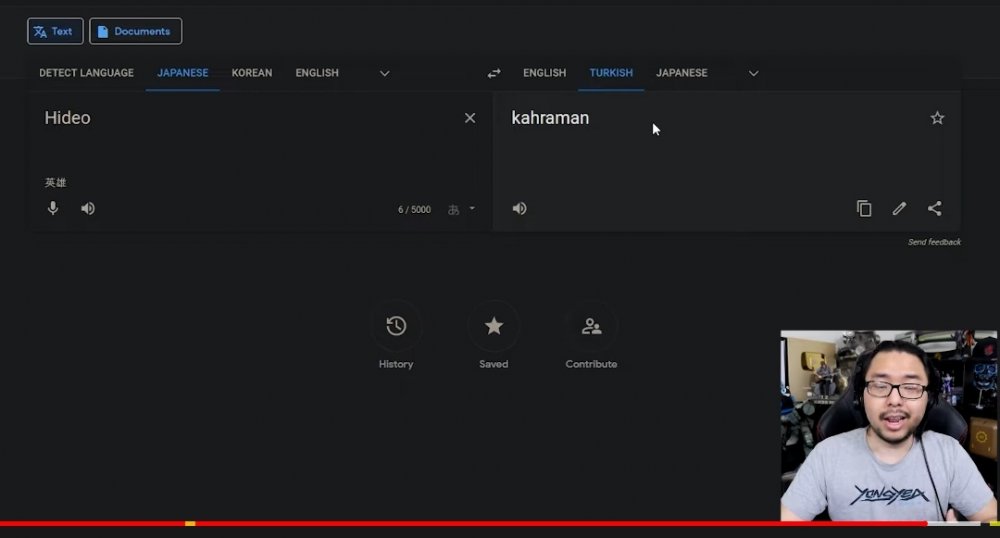Open the History panel
1000x538 pixels.
(x=396, y=336)
